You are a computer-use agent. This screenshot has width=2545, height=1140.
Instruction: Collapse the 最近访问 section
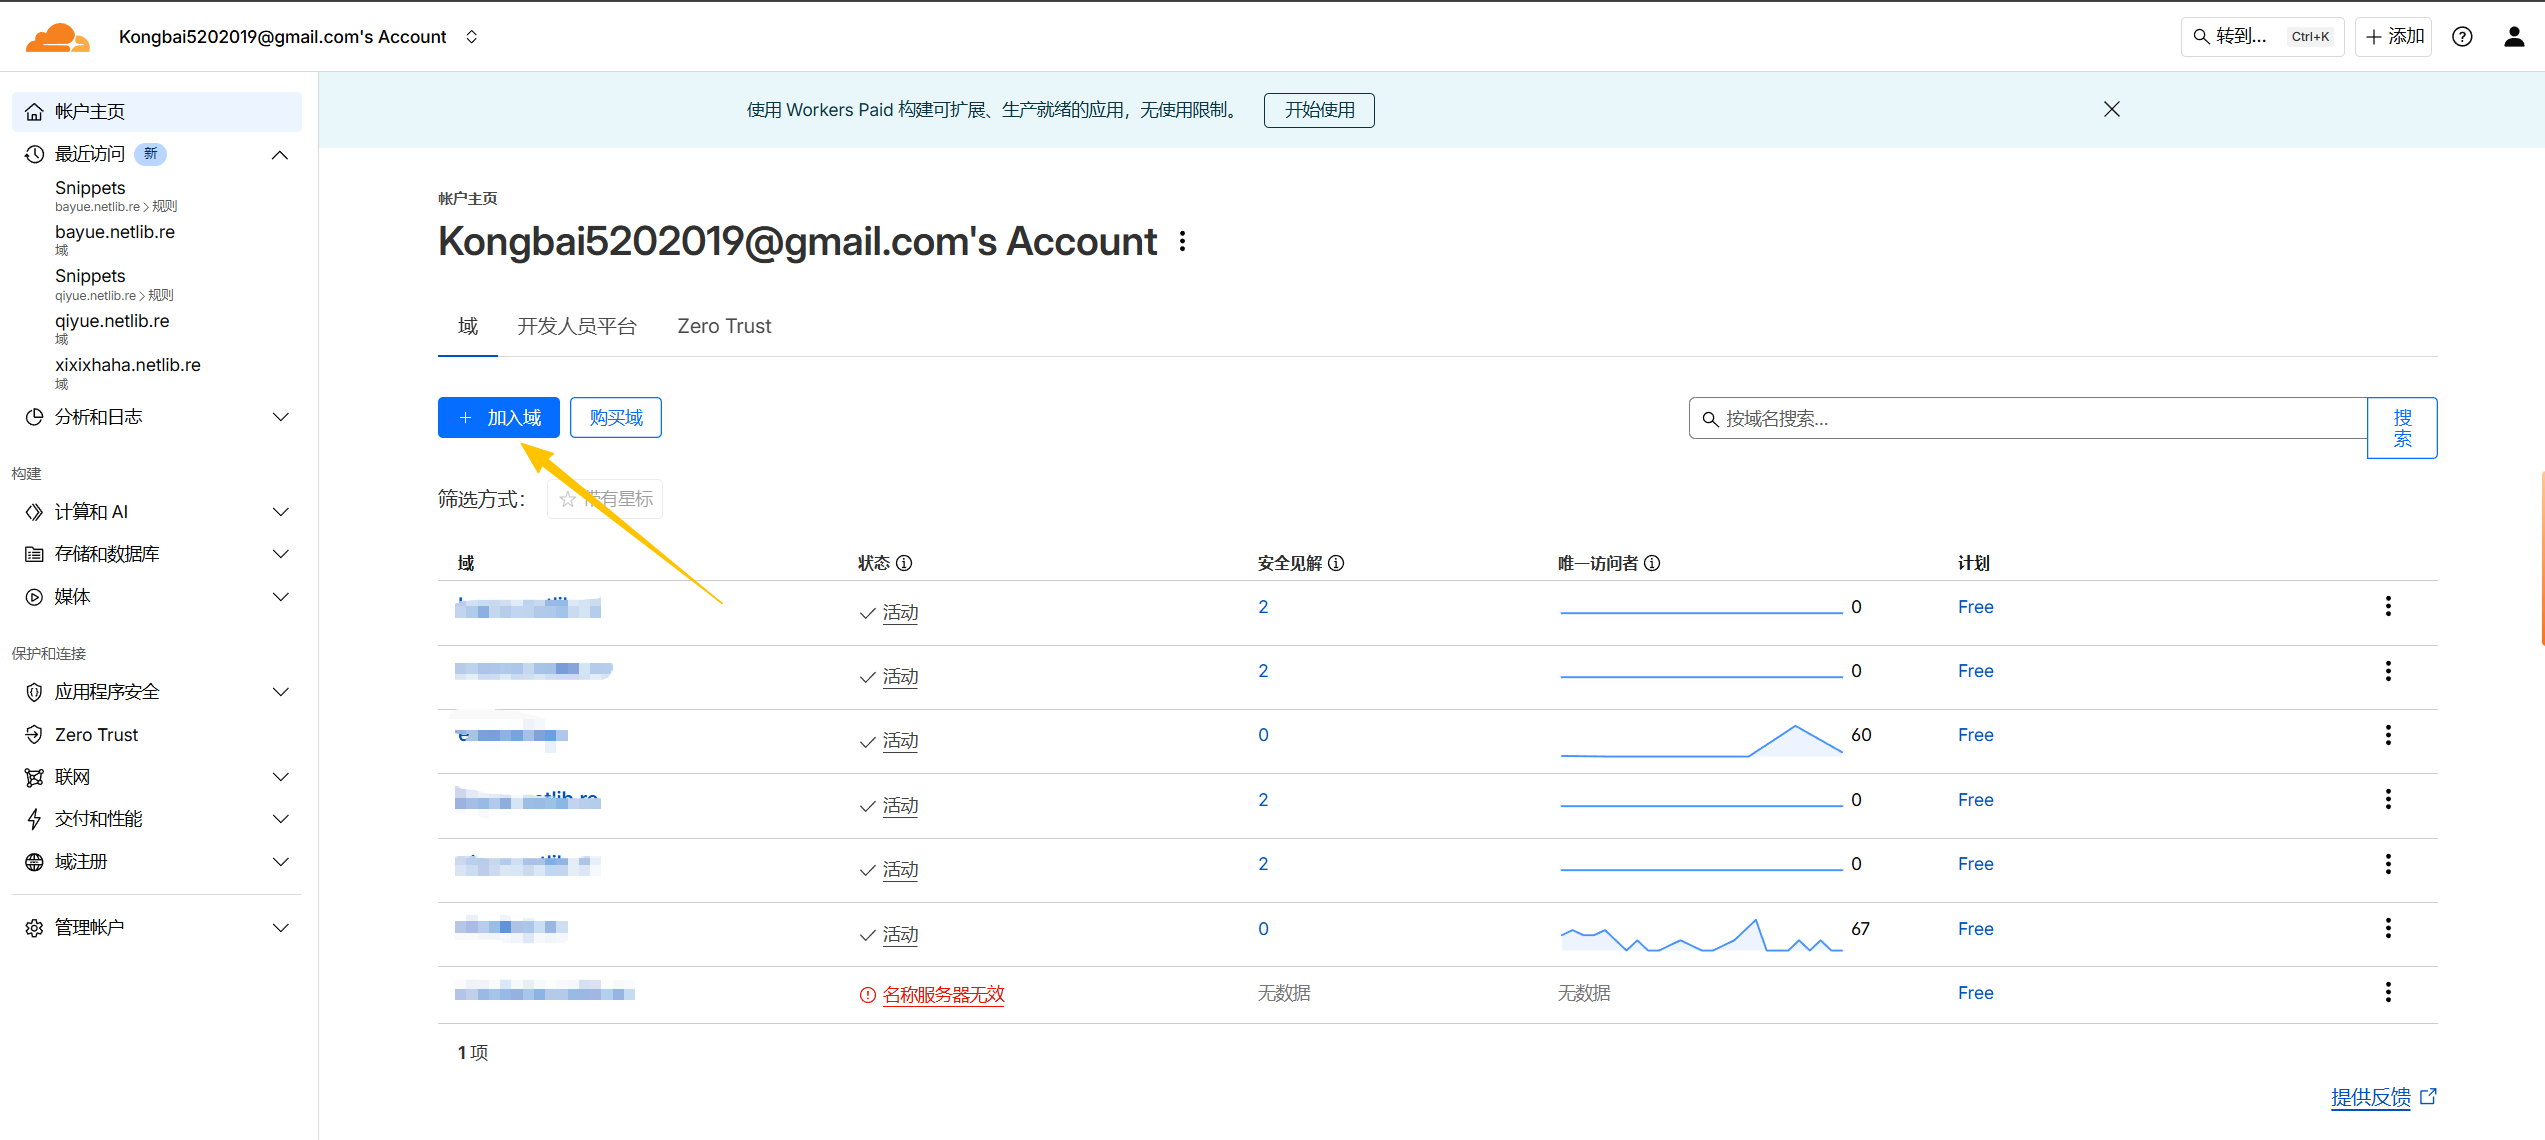(x=280, y=154)
